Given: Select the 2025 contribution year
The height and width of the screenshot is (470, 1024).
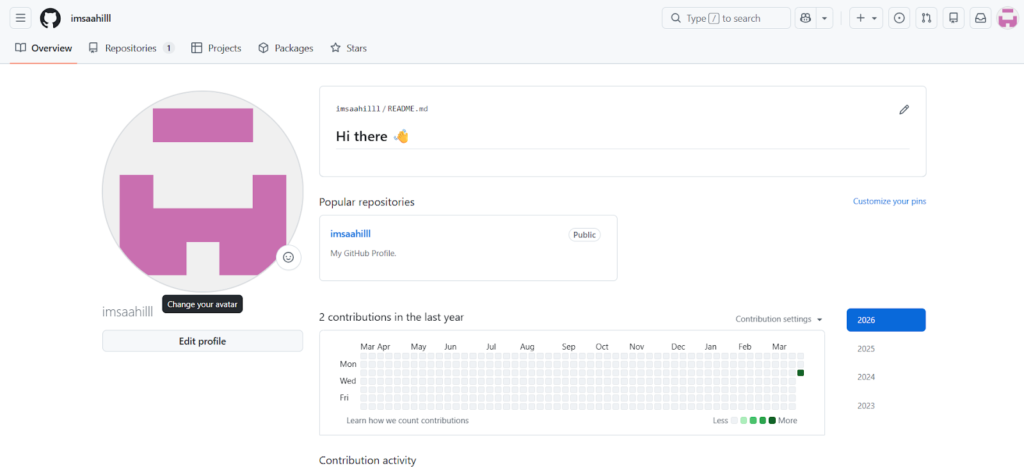Looking at the screenshot, I should tap(866, 349).
